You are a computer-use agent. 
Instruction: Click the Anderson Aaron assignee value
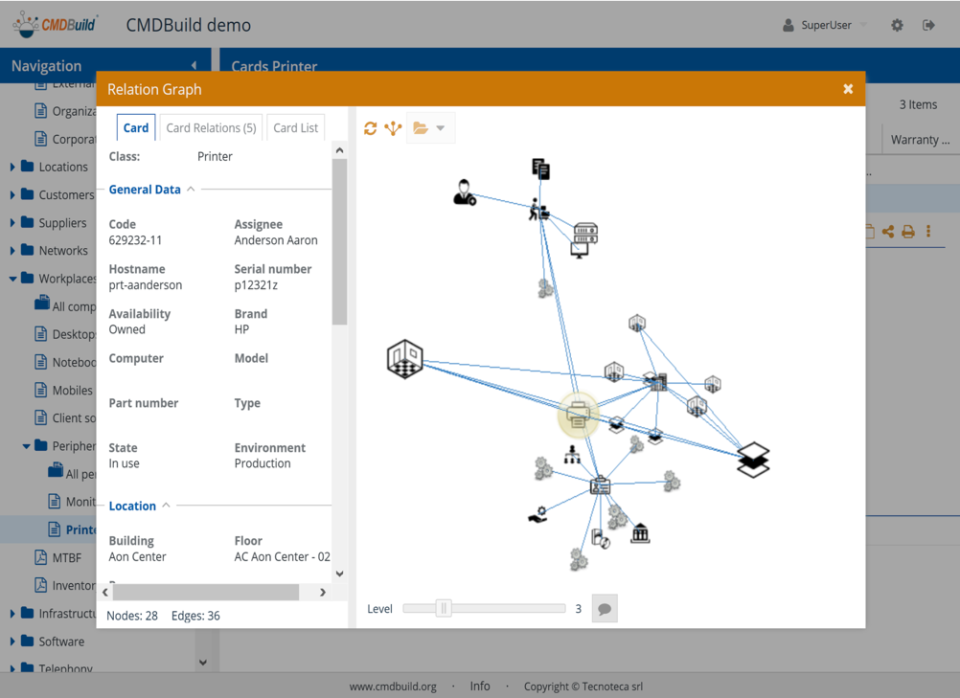(276, 240)
